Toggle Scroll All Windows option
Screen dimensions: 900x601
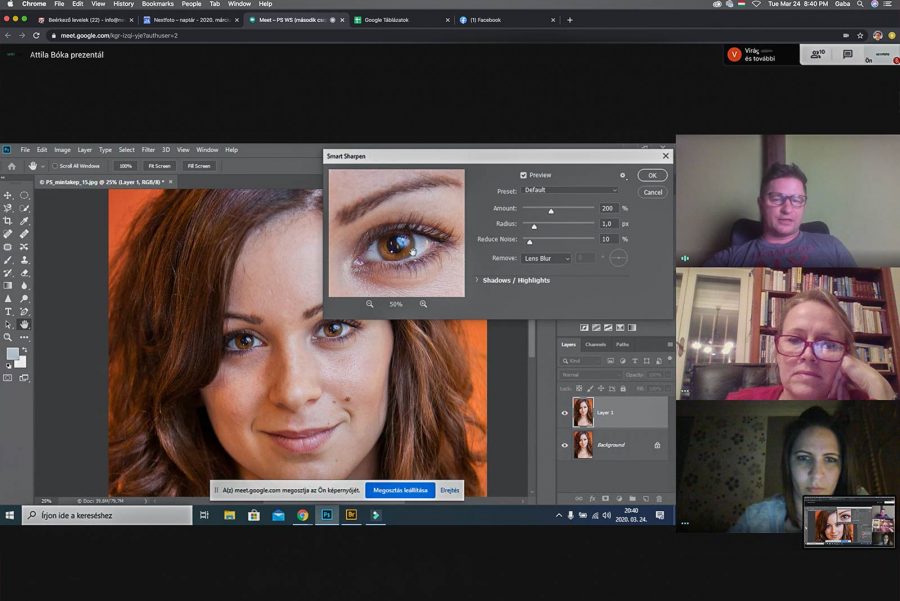point(55,166)
